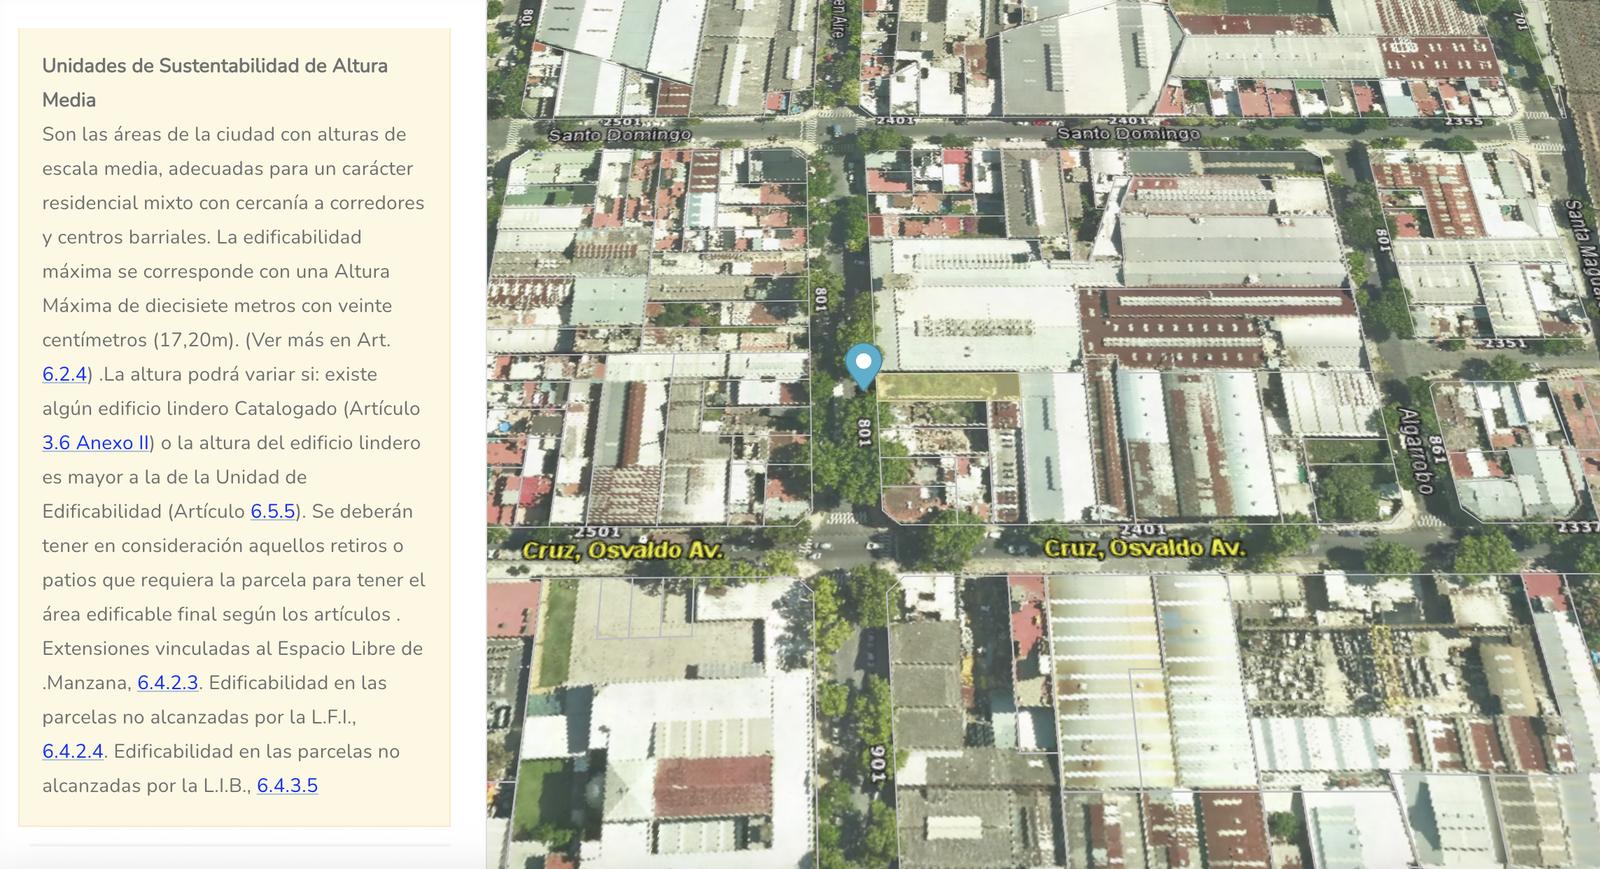Viewport: 1600px width, 869px height.
Task: Open the Art. 6.2.4 link
Action: click(65, 374)
